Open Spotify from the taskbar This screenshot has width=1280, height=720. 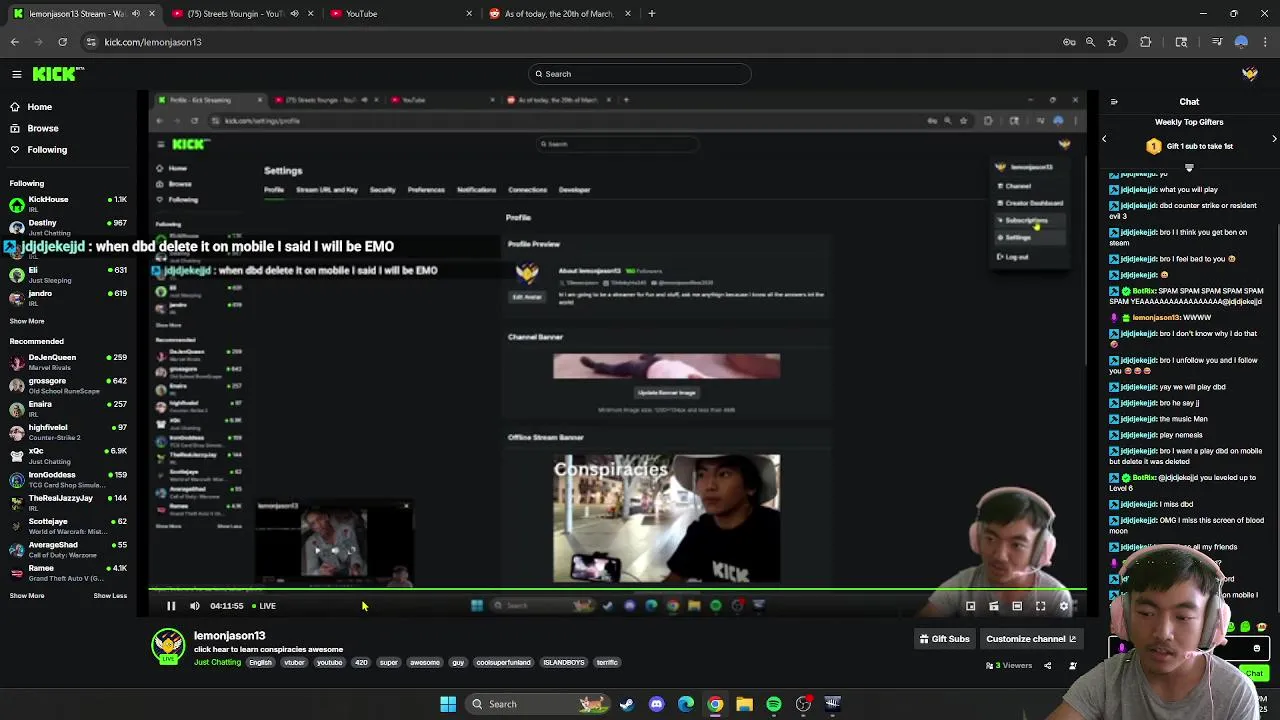(774, 704)
